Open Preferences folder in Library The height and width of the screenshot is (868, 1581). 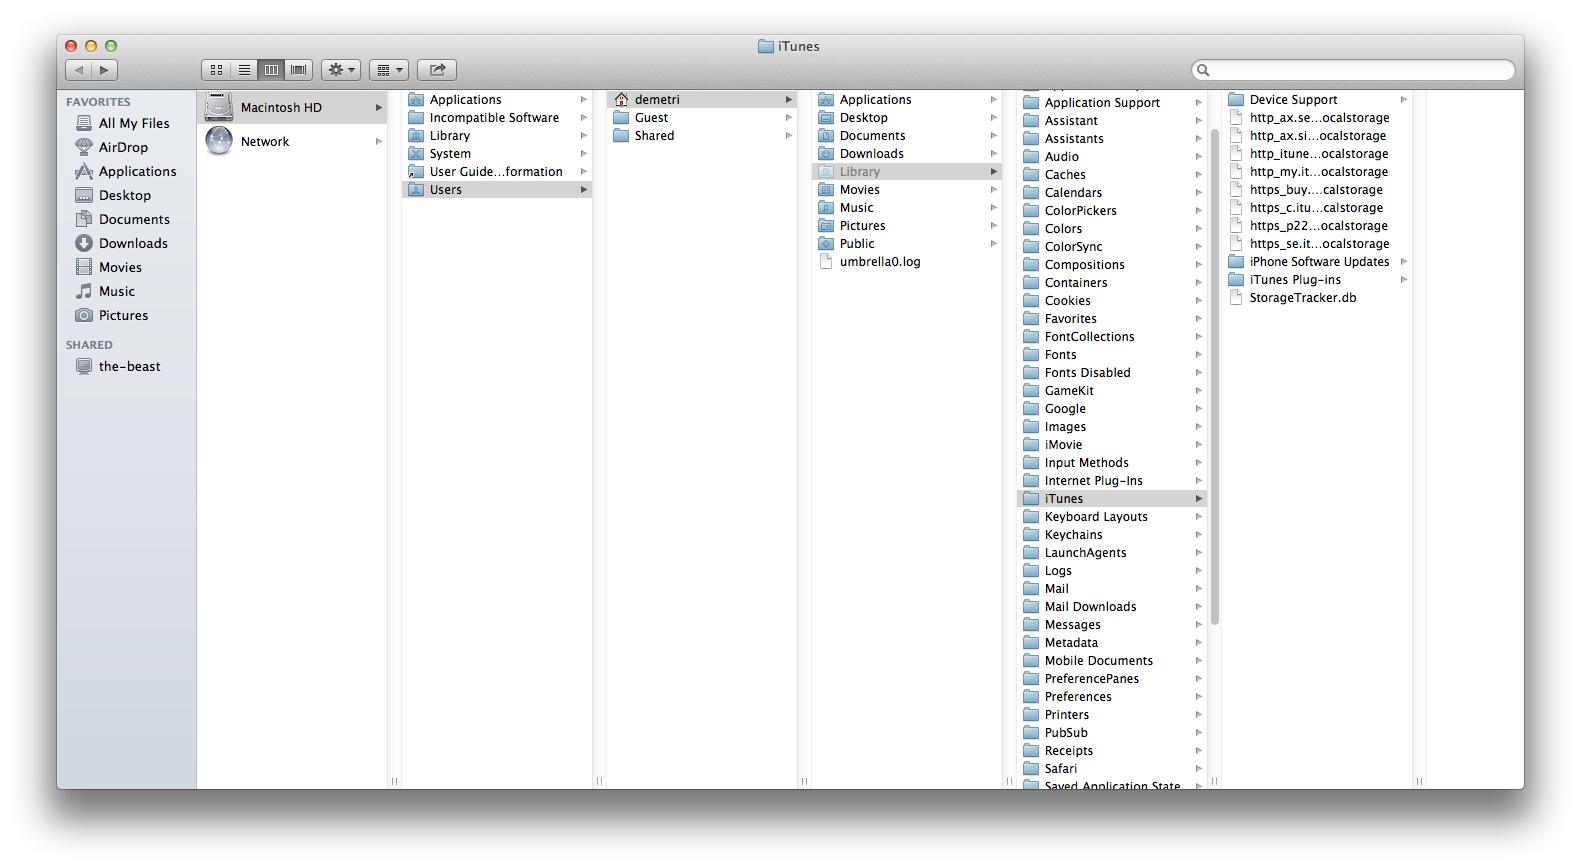tap(1111, 696)
